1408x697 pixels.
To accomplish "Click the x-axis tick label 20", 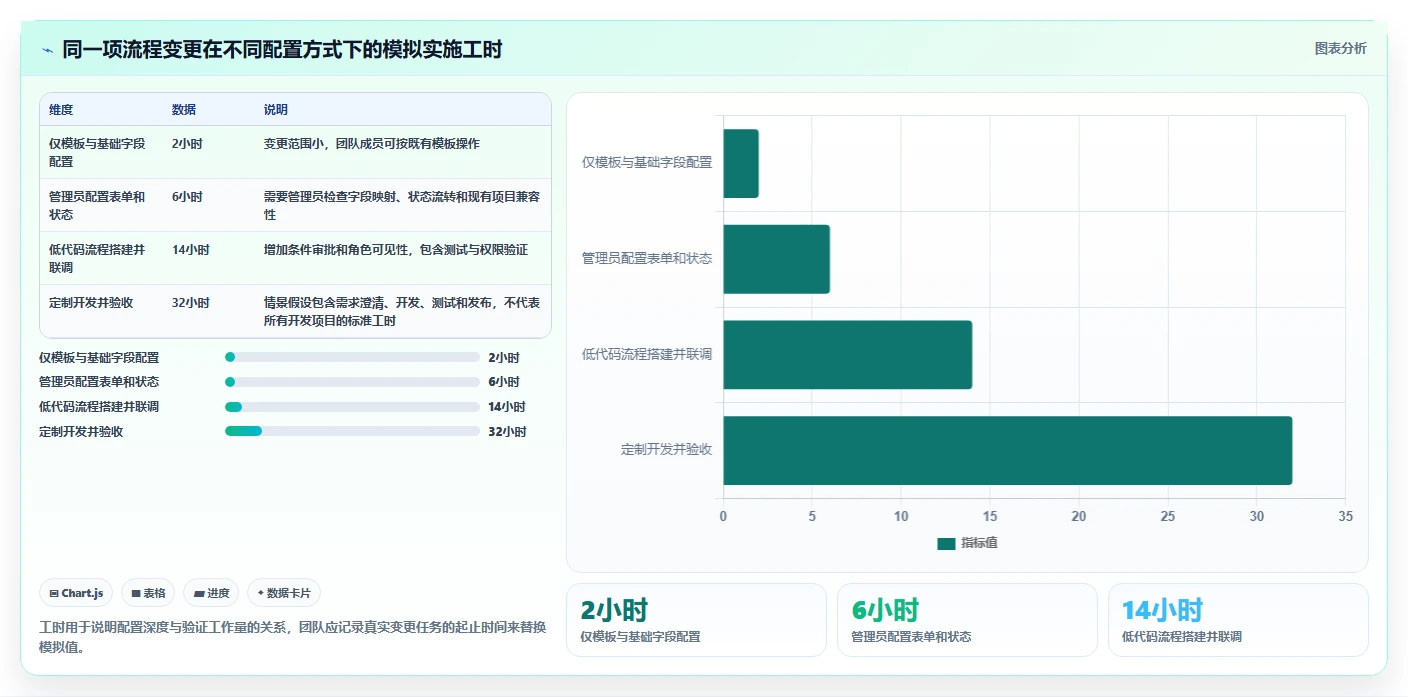I will [1079, 516].
